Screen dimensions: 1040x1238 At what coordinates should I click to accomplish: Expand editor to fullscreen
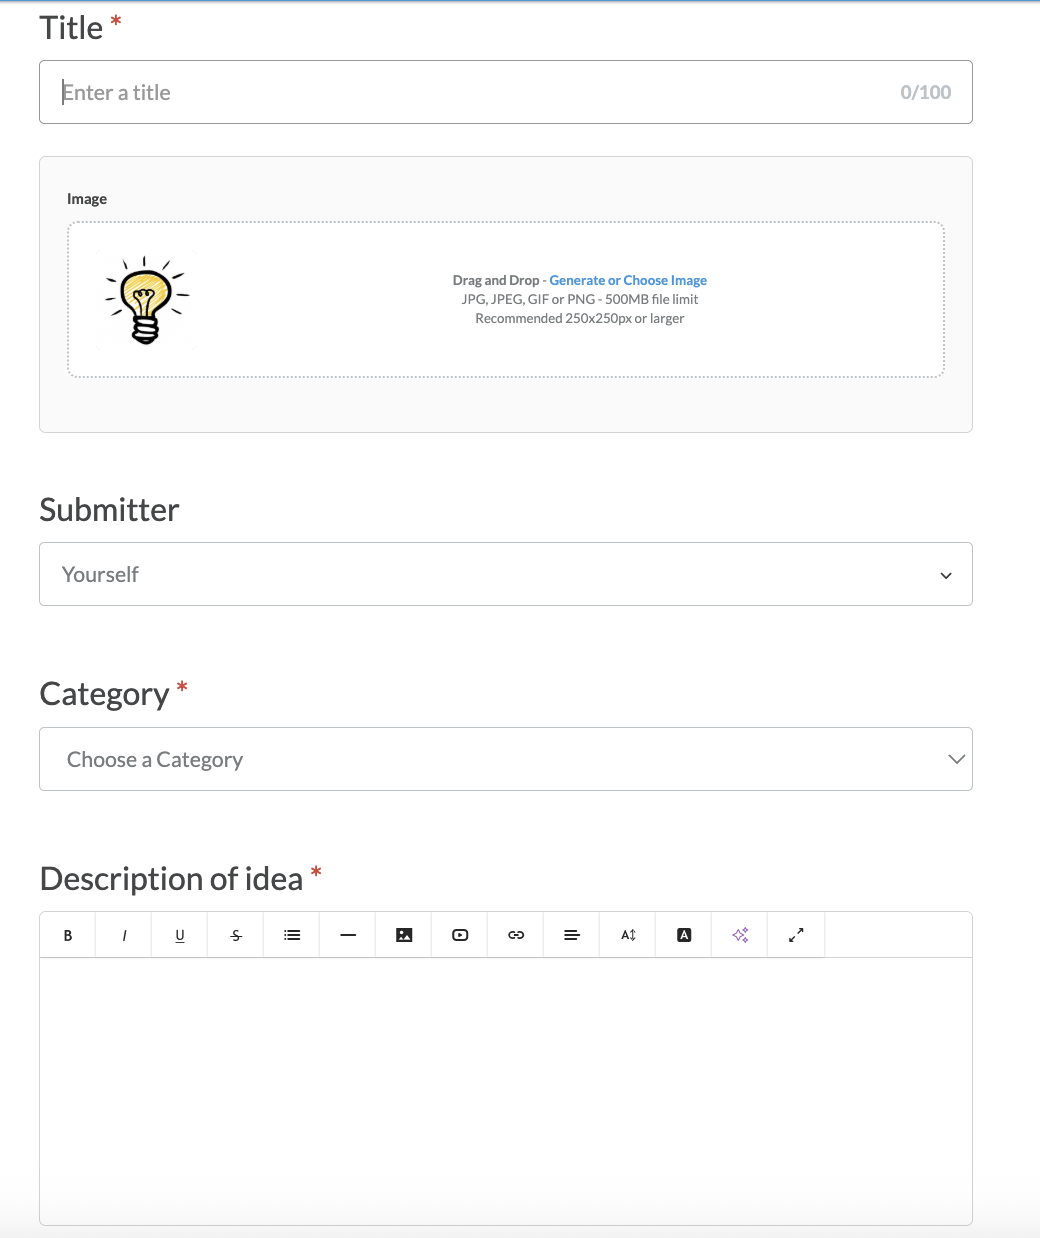pos(796,935)
